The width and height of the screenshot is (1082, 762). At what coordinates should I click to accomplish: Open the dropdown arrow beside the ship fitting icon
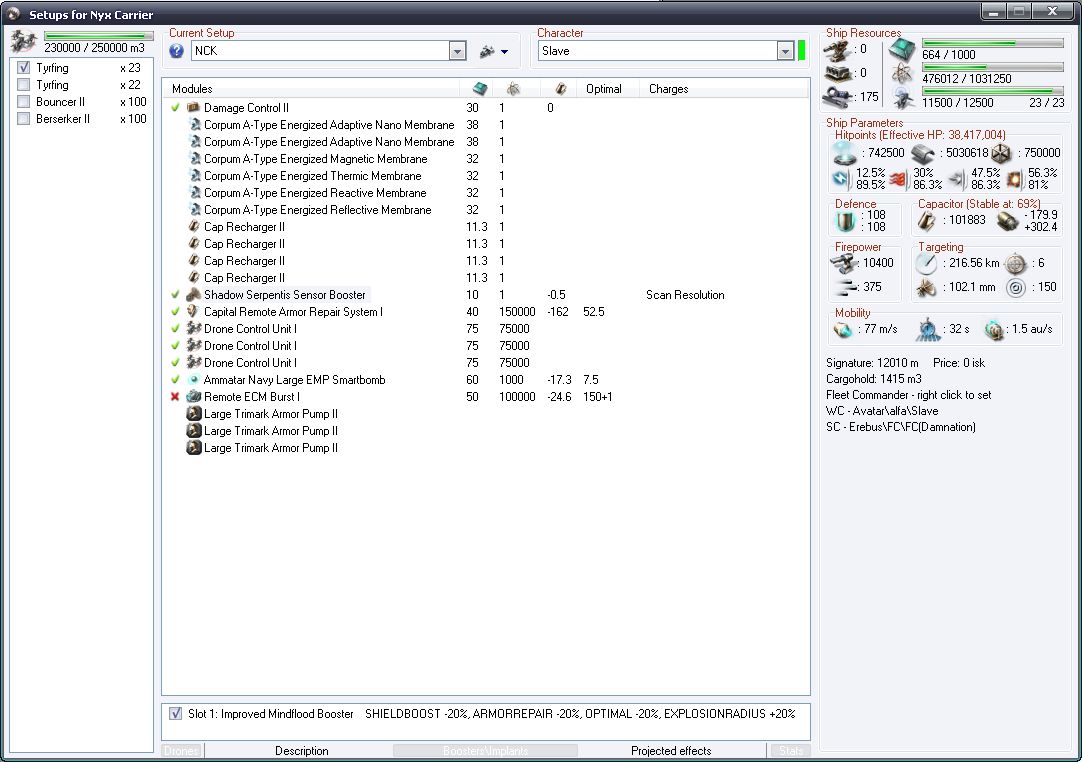pos(504,52)
